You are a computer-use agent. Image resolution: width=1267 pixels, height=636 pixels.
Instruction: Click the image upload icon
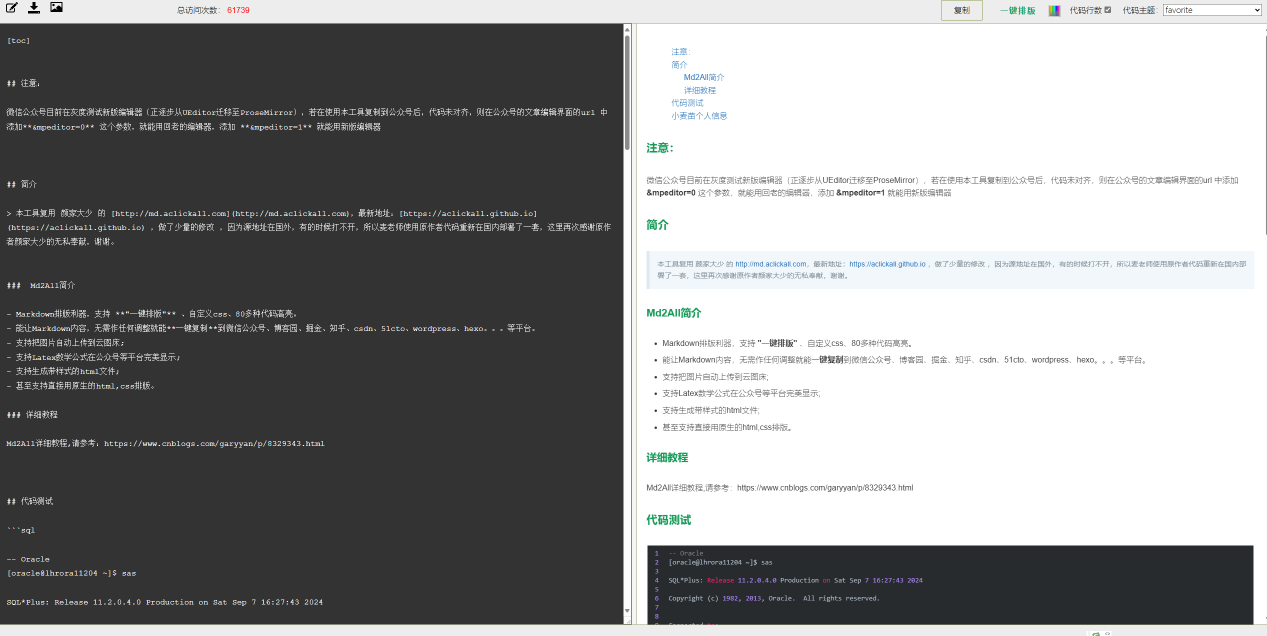point(56,8)
